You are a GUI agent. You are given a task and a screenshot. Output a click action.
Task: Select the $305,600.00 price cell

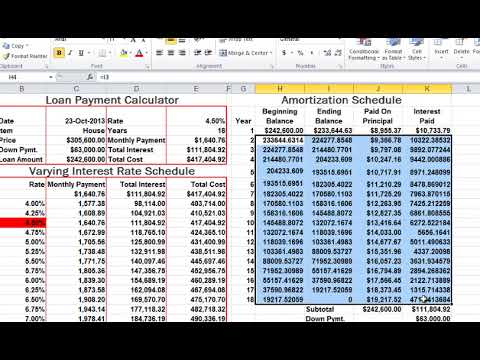pos(76,140)
